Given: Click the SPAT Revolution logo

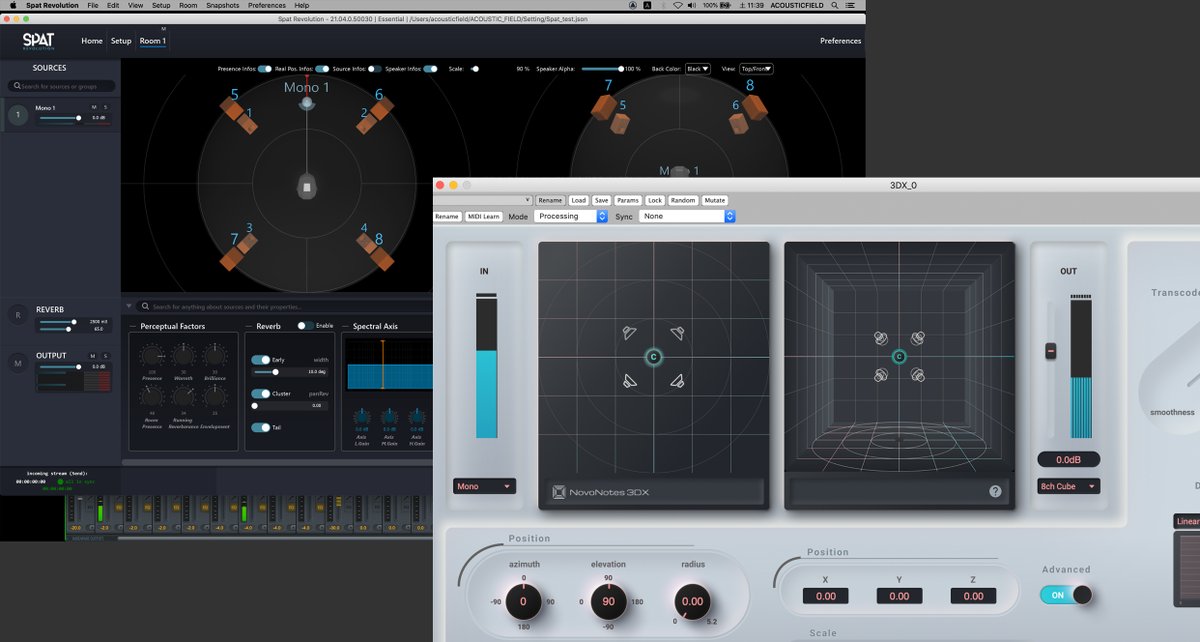Looking at the screenshot, I should pyautogui.click(x=39, y=41).
